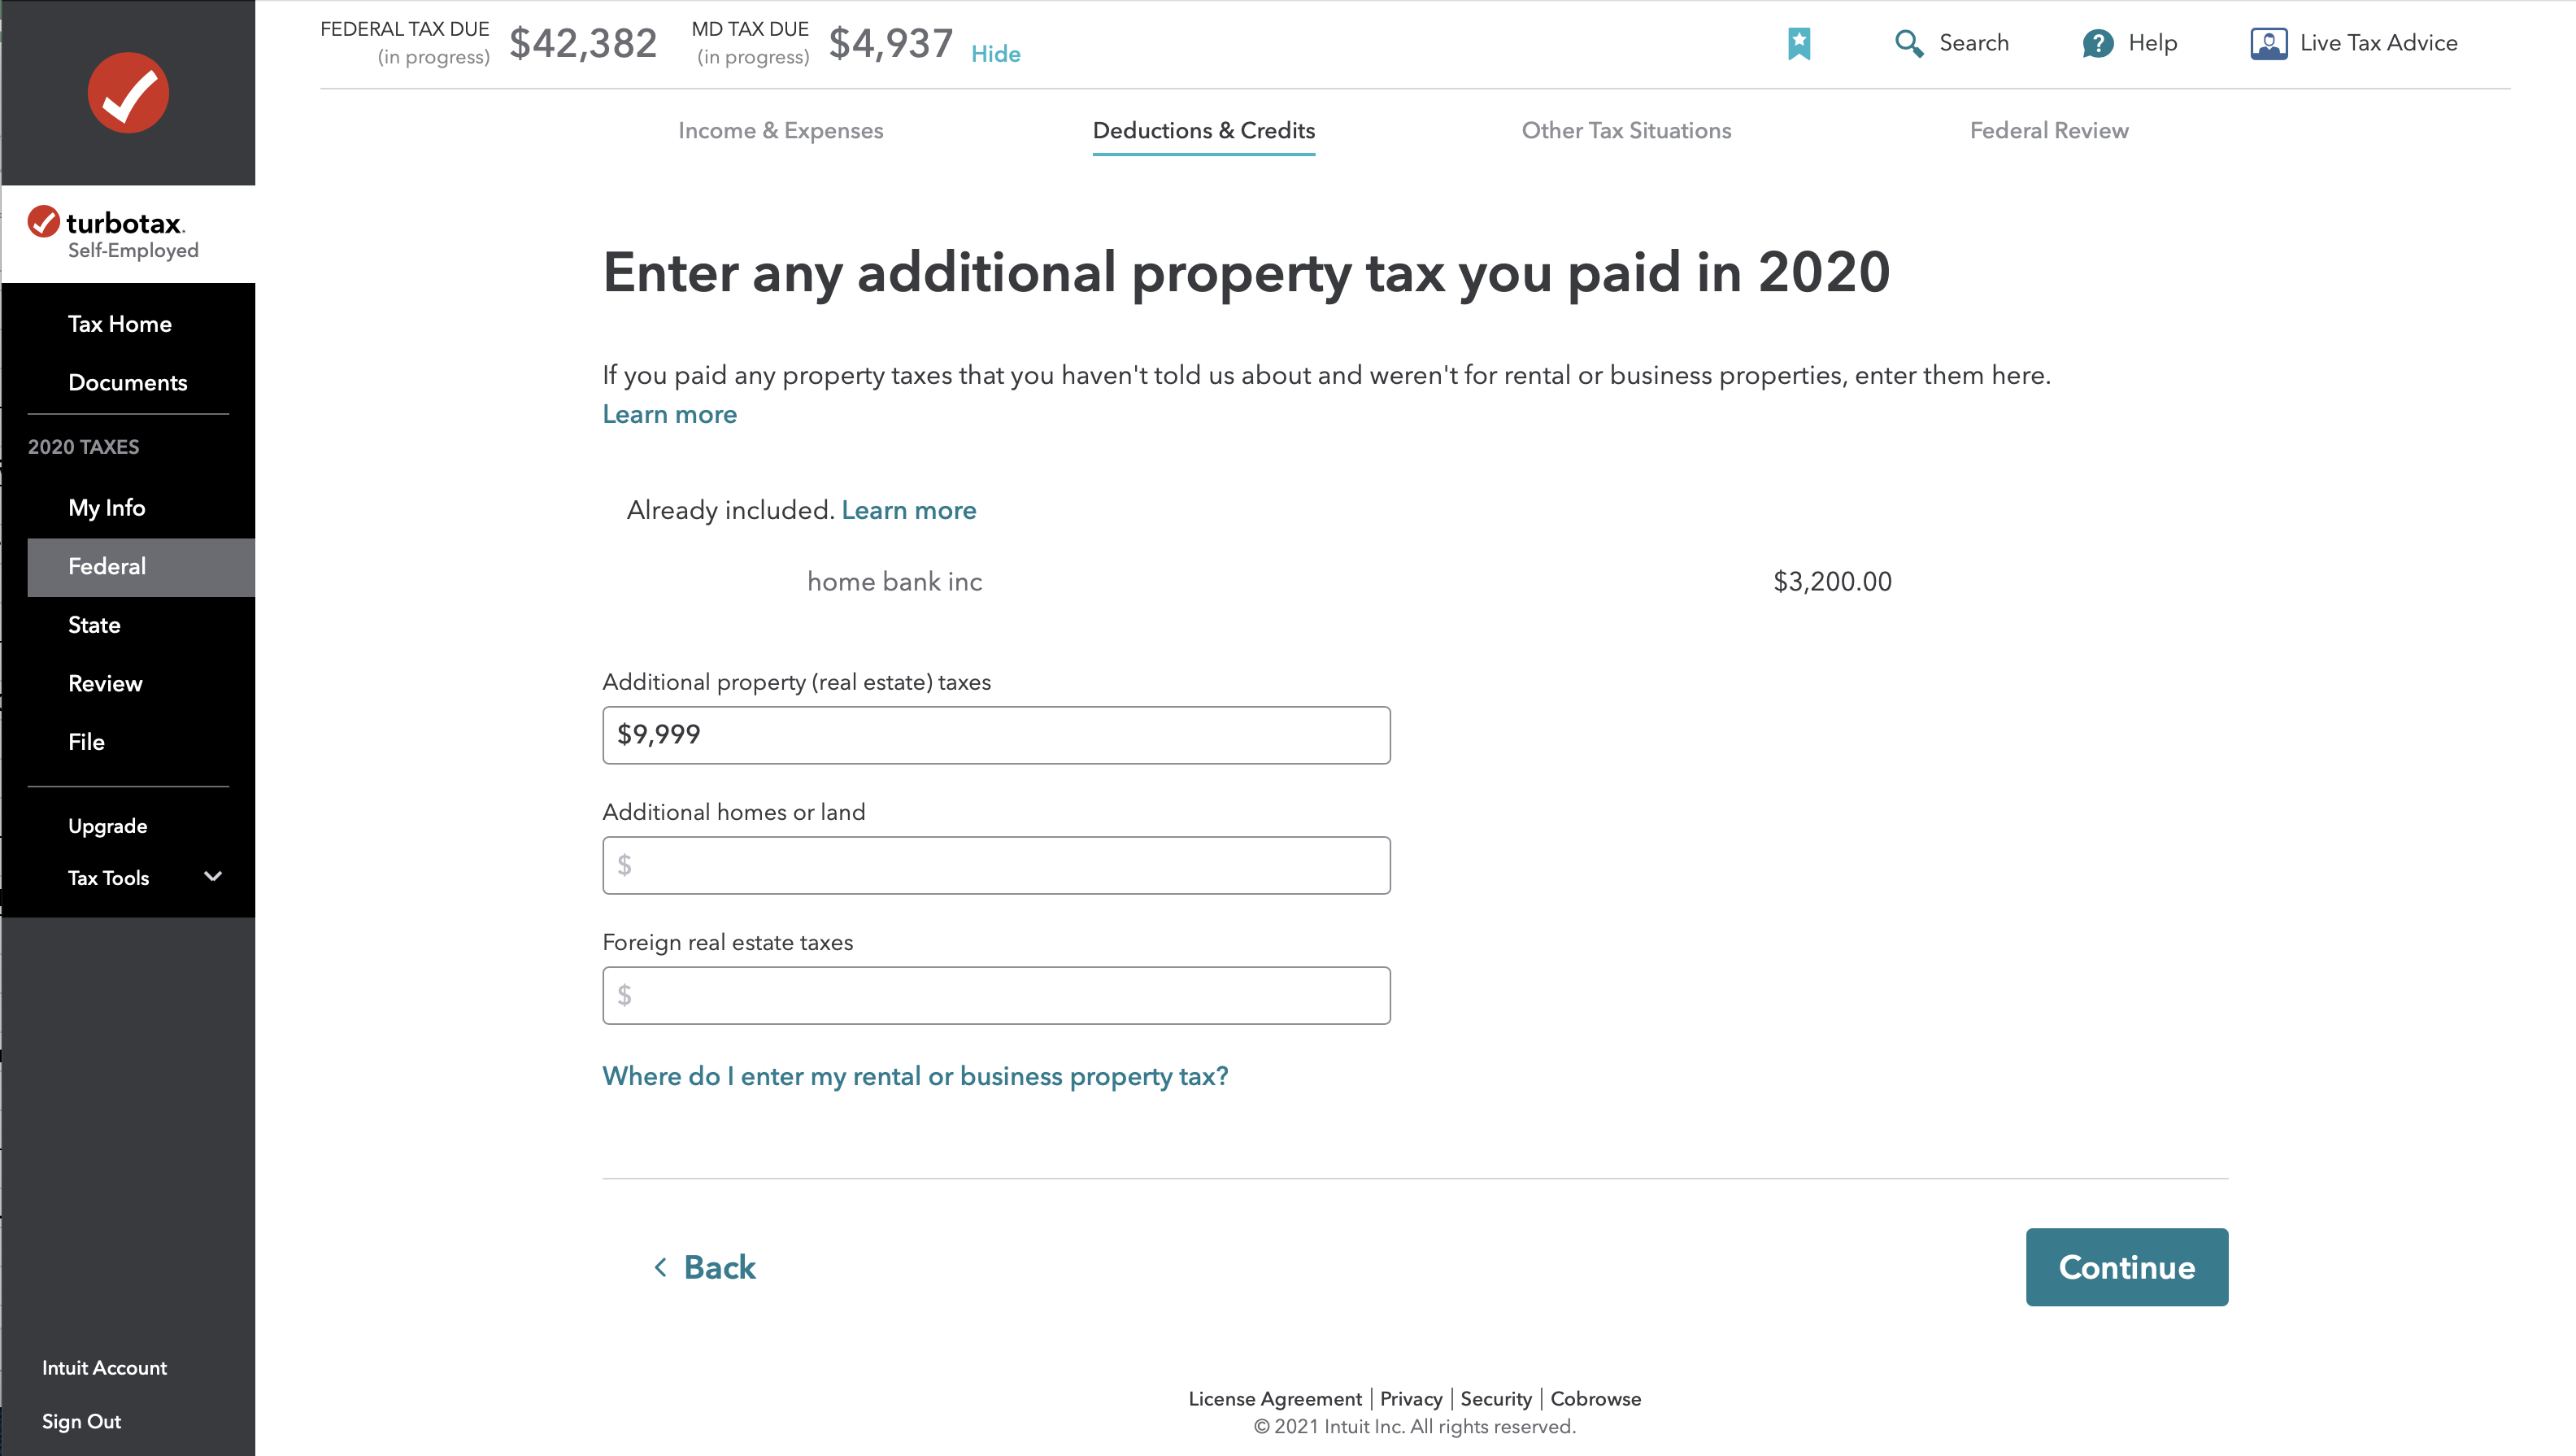The width and height of the screenshot is (2576, 1456).
Task: Click the TurboTax Self-Employed logo
Action: 113,233
